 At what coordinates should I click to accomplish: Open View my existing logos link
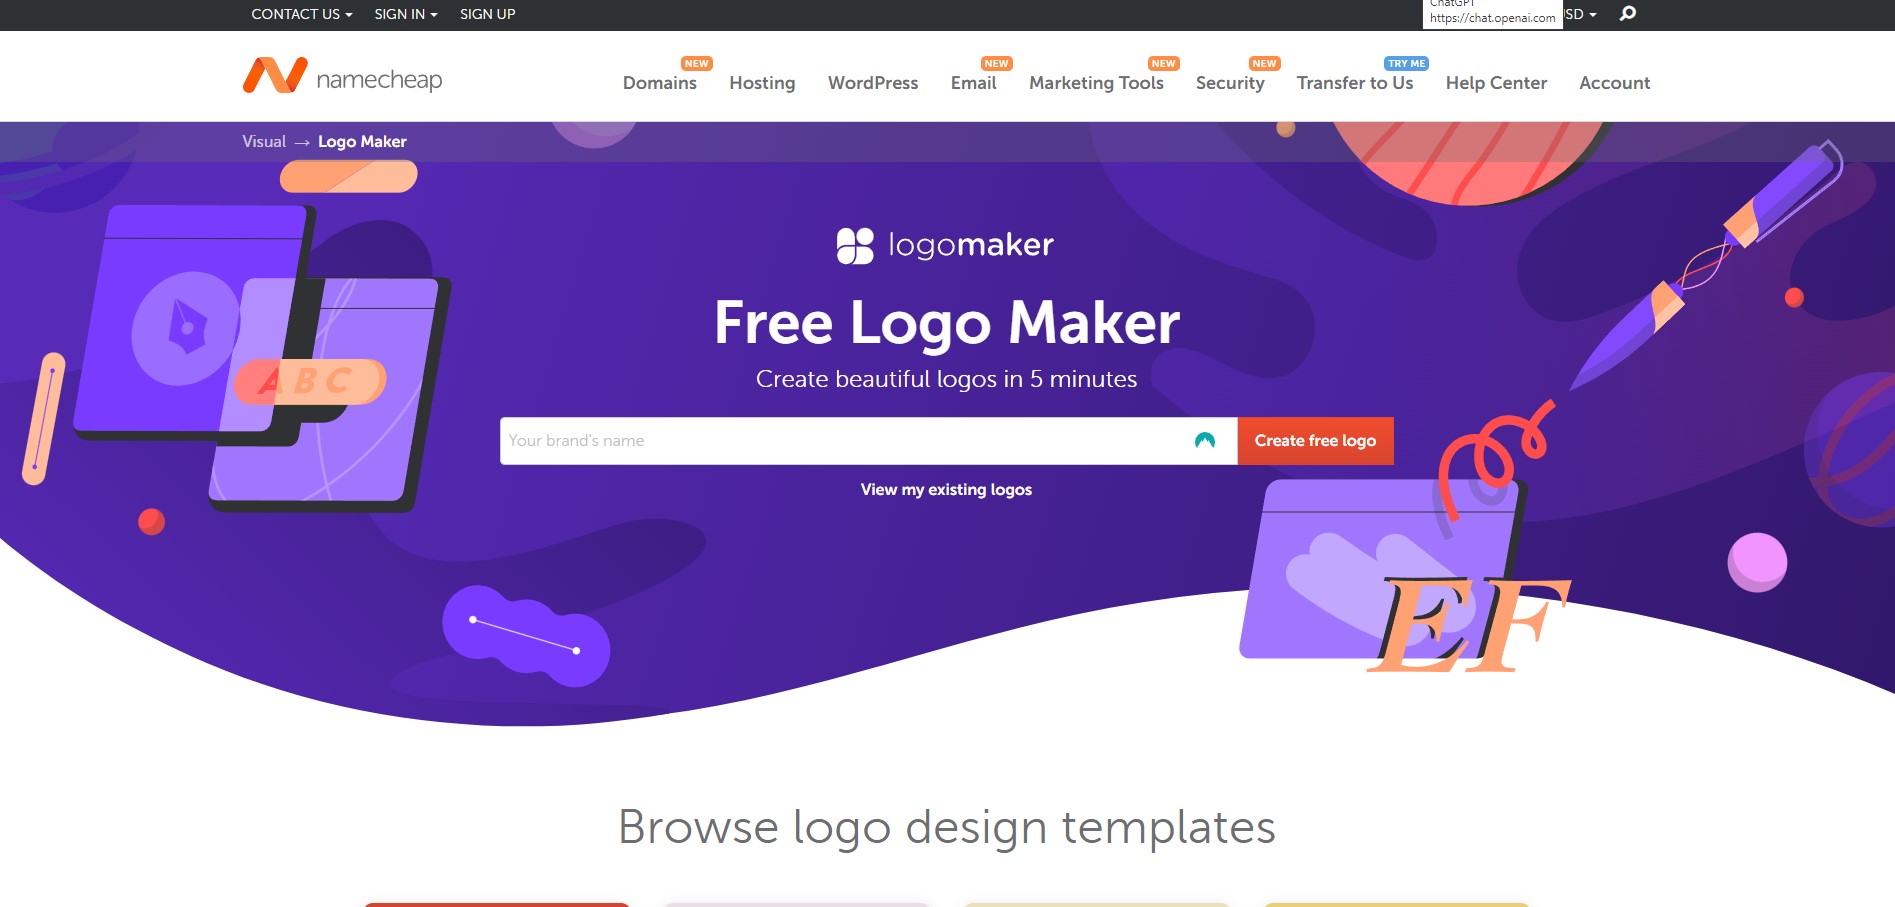[x=946, y=490]
